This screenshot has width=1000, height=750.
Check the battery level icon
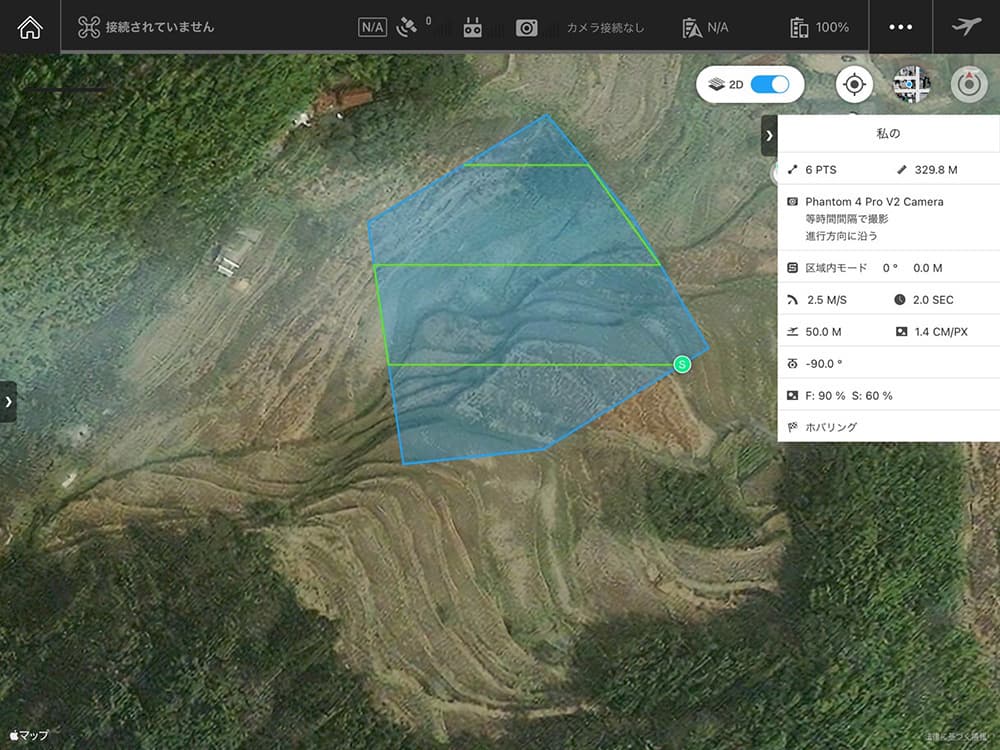(x=798, y=28)
